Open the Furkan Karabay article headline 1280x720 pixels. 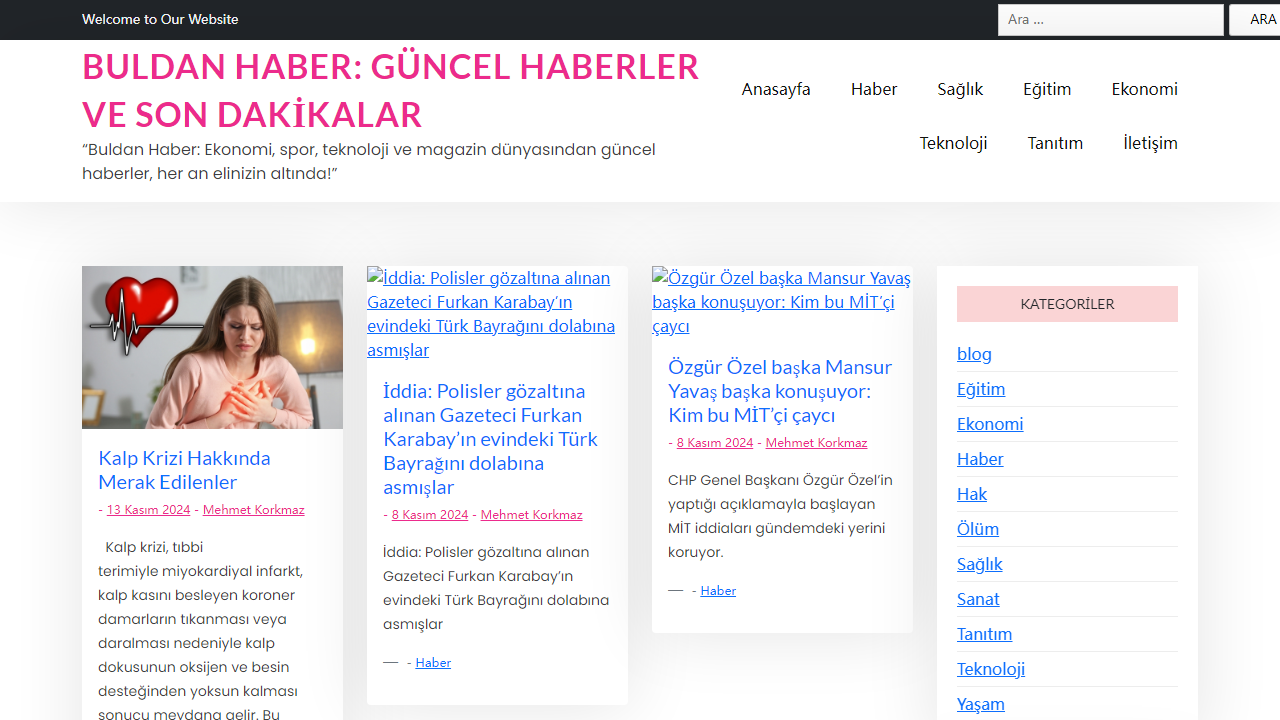[490, 439]
